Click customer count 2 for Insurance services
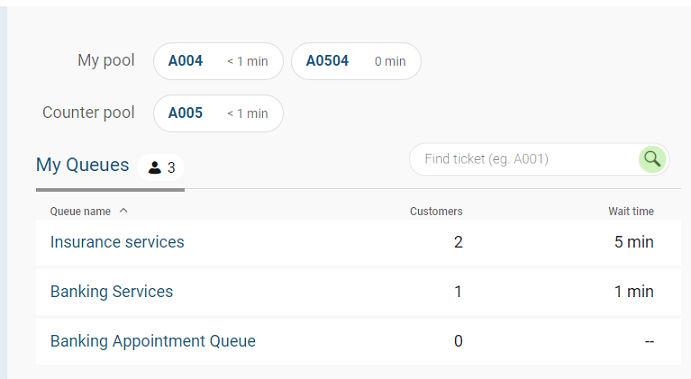 458,242
